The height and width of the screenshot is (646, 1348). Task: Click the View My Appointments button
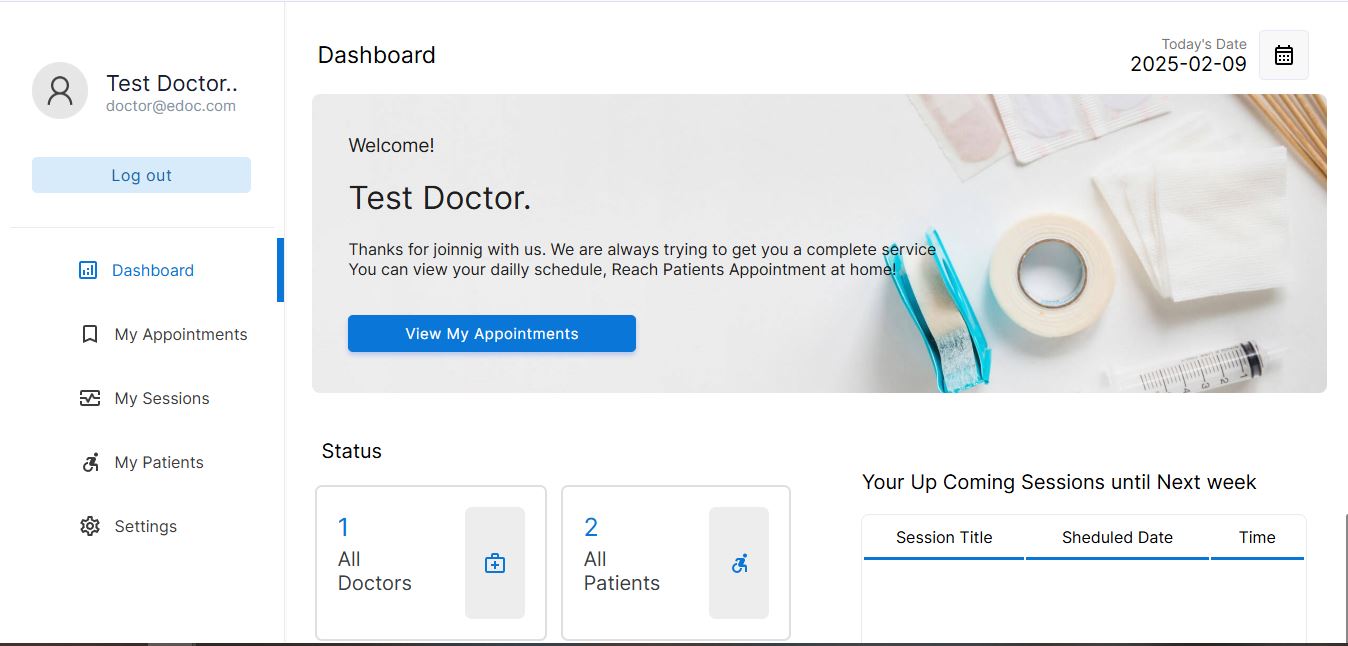coord(492,334)
